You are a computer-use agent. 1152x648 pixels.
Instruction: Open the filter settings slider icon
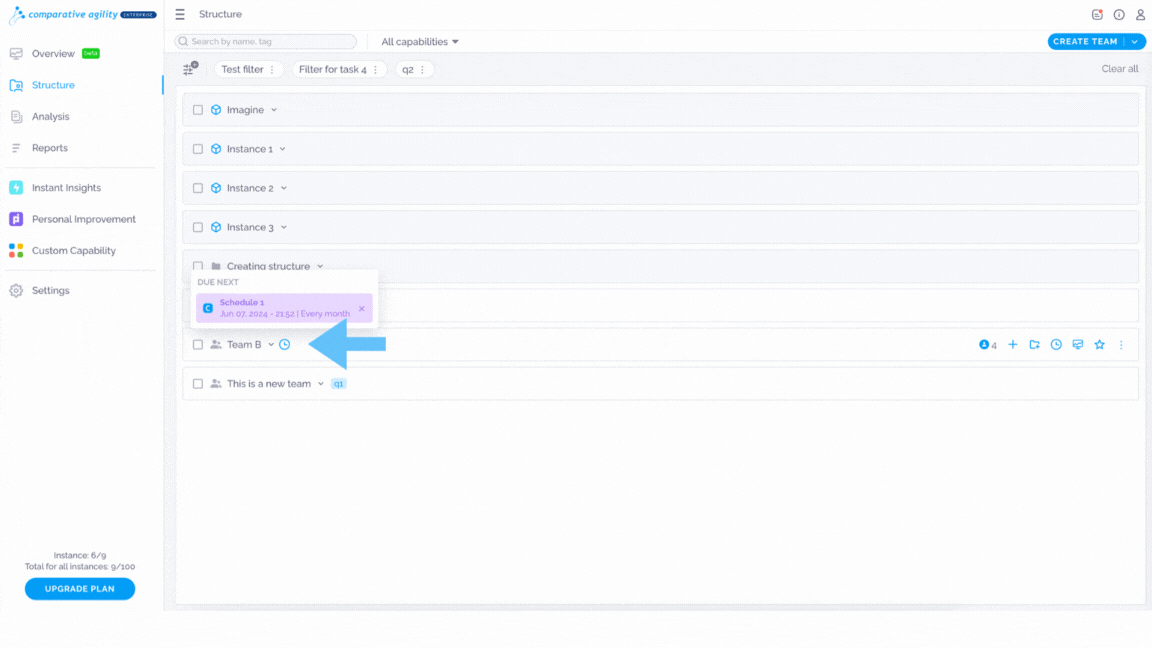point(190,69)
